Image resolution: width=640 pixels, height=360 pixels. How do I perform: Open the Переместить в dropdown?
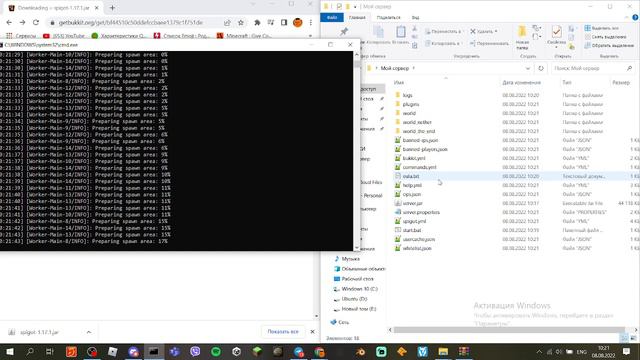pos(443,31)
